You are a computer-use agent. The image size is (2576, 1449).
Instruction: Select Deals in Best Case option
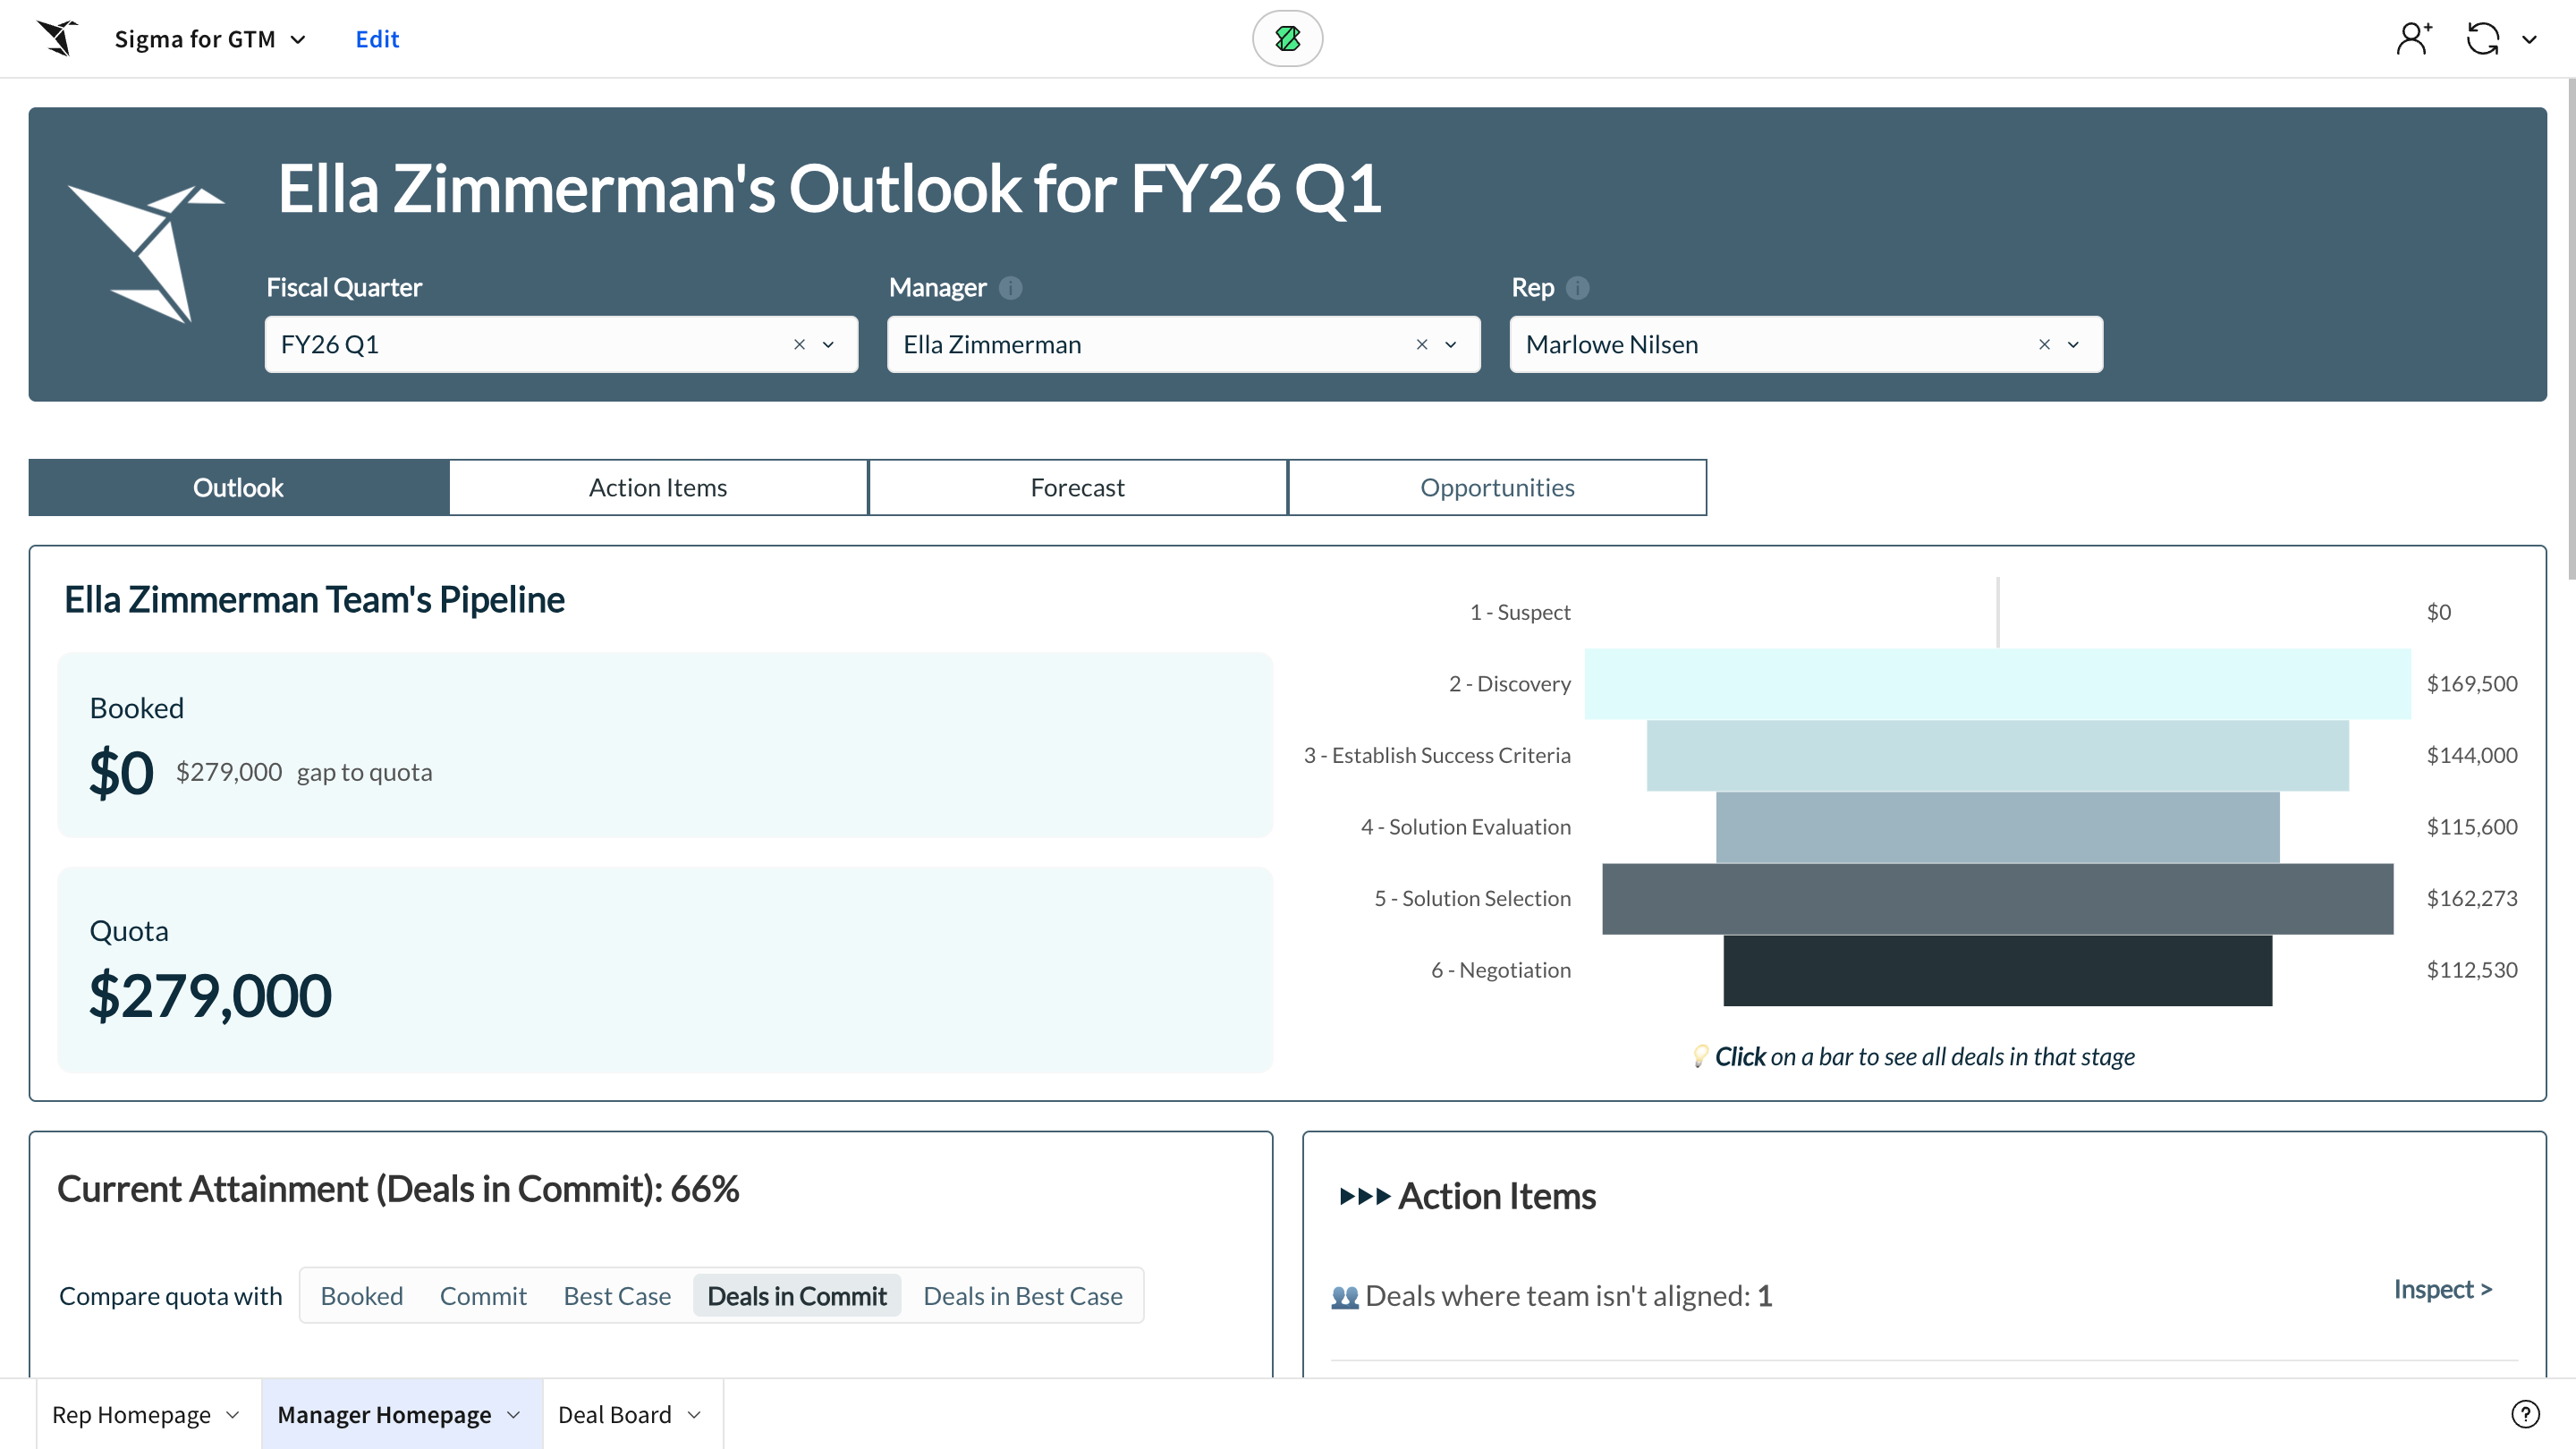[1022, 1296]
